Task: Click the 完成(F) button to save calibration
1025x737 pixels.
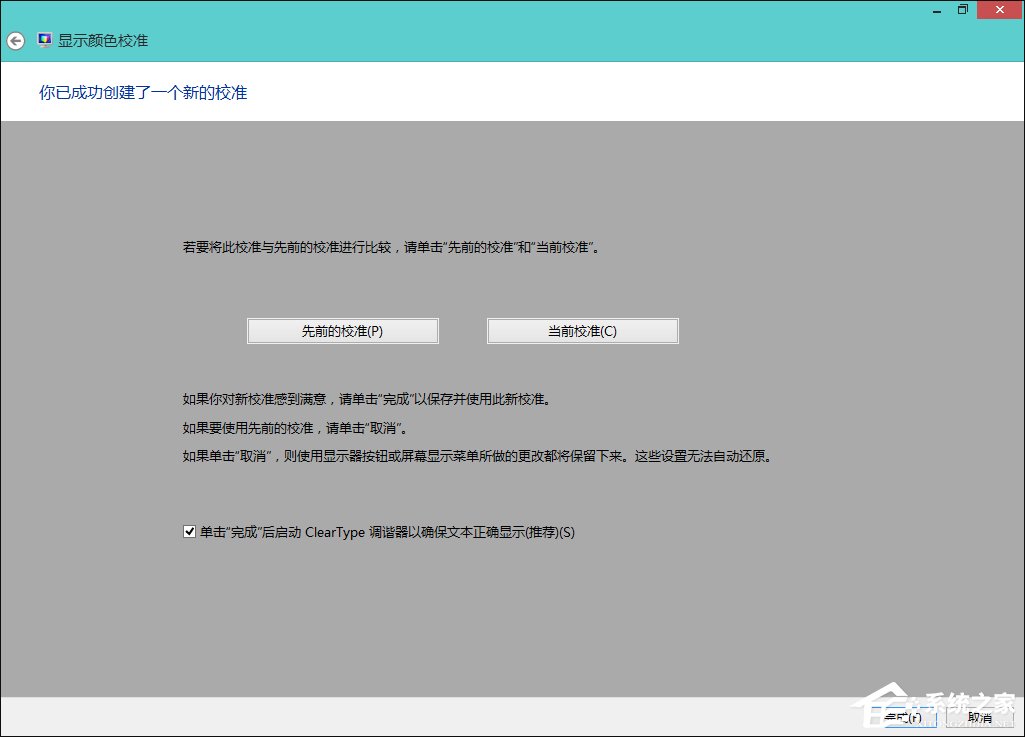Action: coord(903,716)
